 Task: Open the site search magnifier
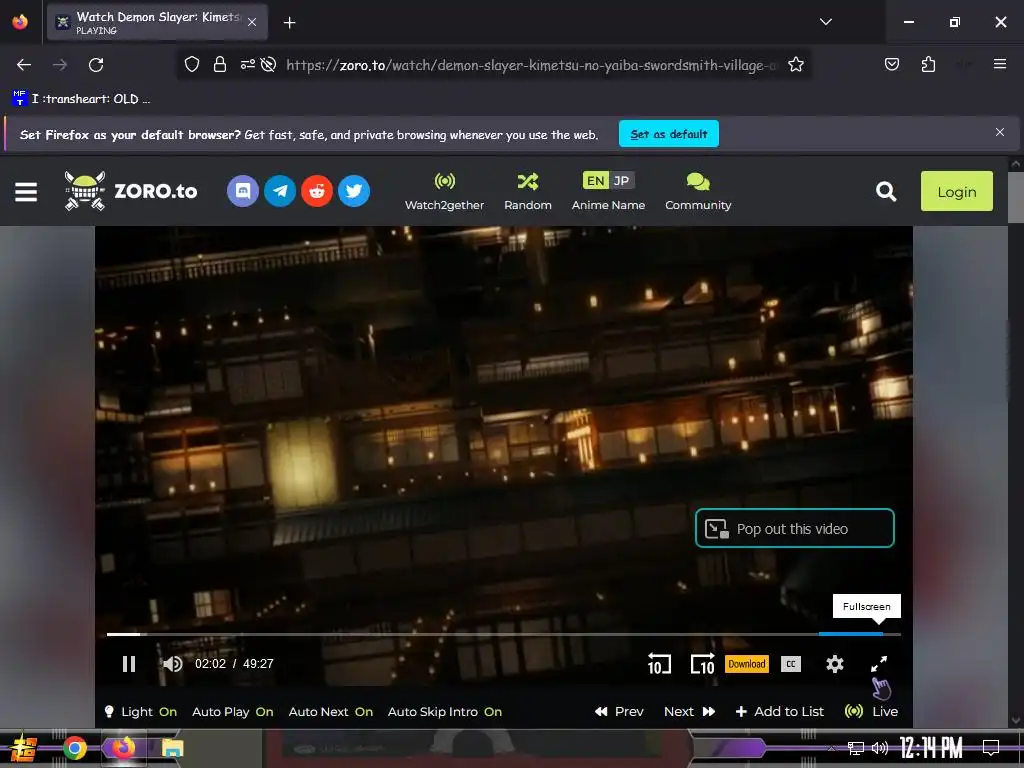tap(886, 191)
